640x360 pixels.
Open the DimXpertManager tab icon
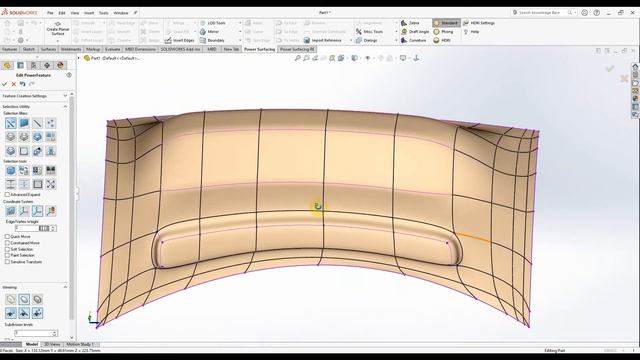click(47, 65)
